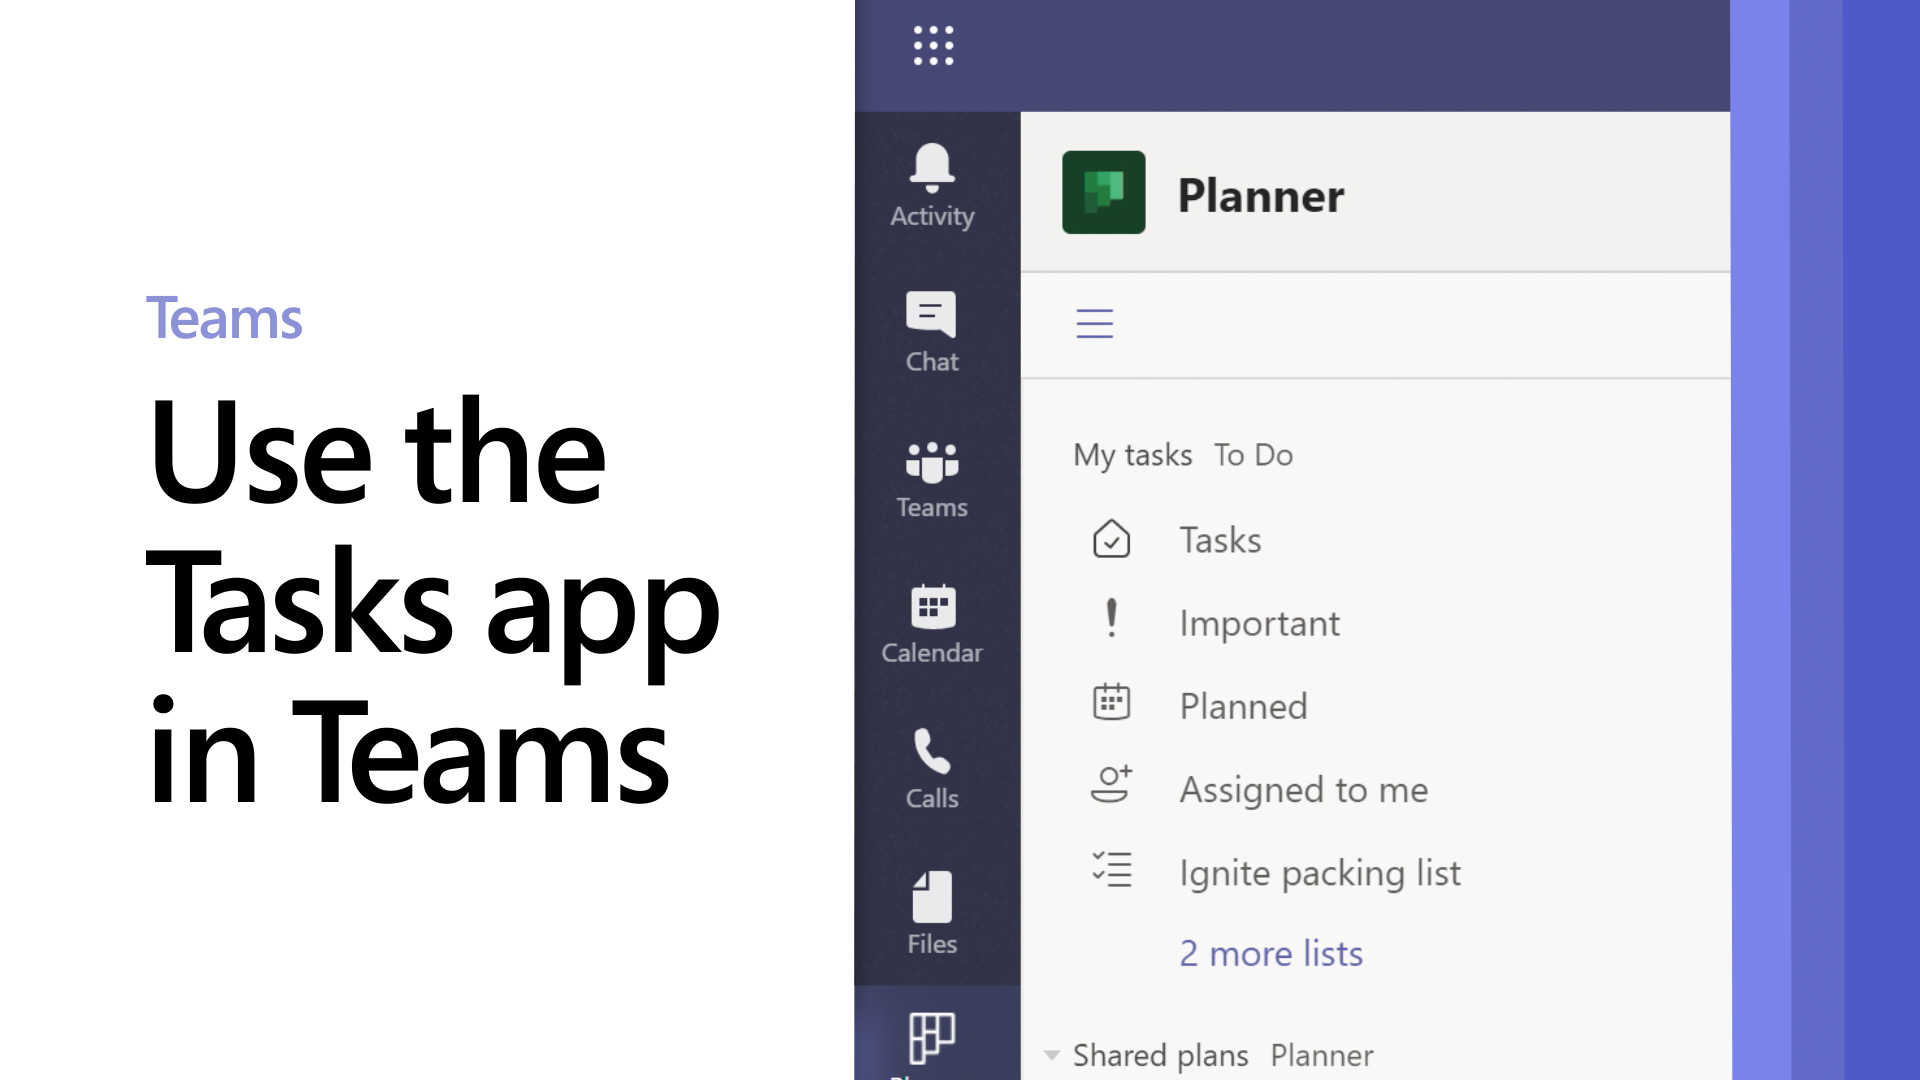
Task: Open the Ignite packing list
Action: click(1321, 870)
